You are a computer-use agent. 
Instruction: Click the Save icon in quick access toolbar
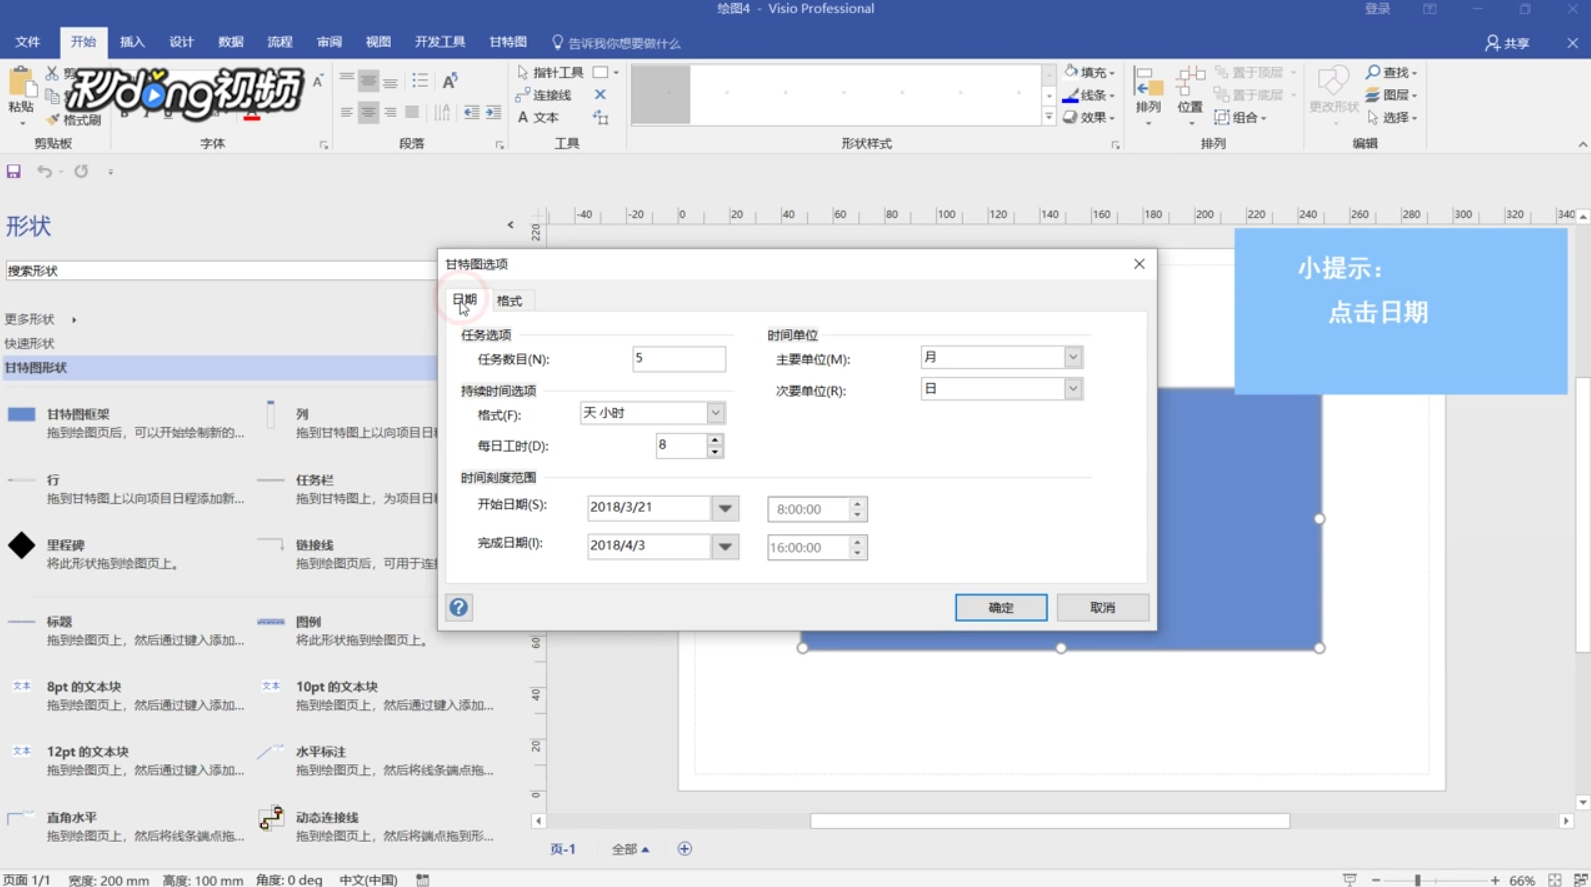[x=14, y=171]
